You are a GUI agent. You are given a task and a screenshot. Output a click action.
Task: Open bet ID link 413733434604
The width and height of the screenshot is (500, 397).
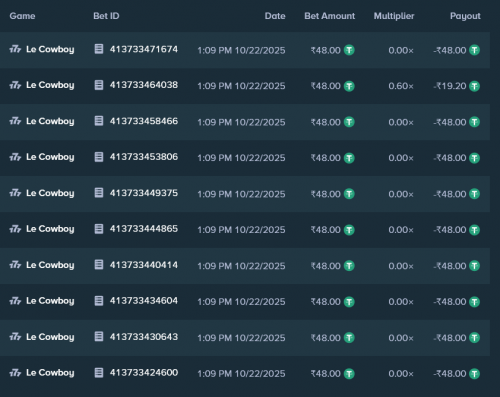pos(144,301)
